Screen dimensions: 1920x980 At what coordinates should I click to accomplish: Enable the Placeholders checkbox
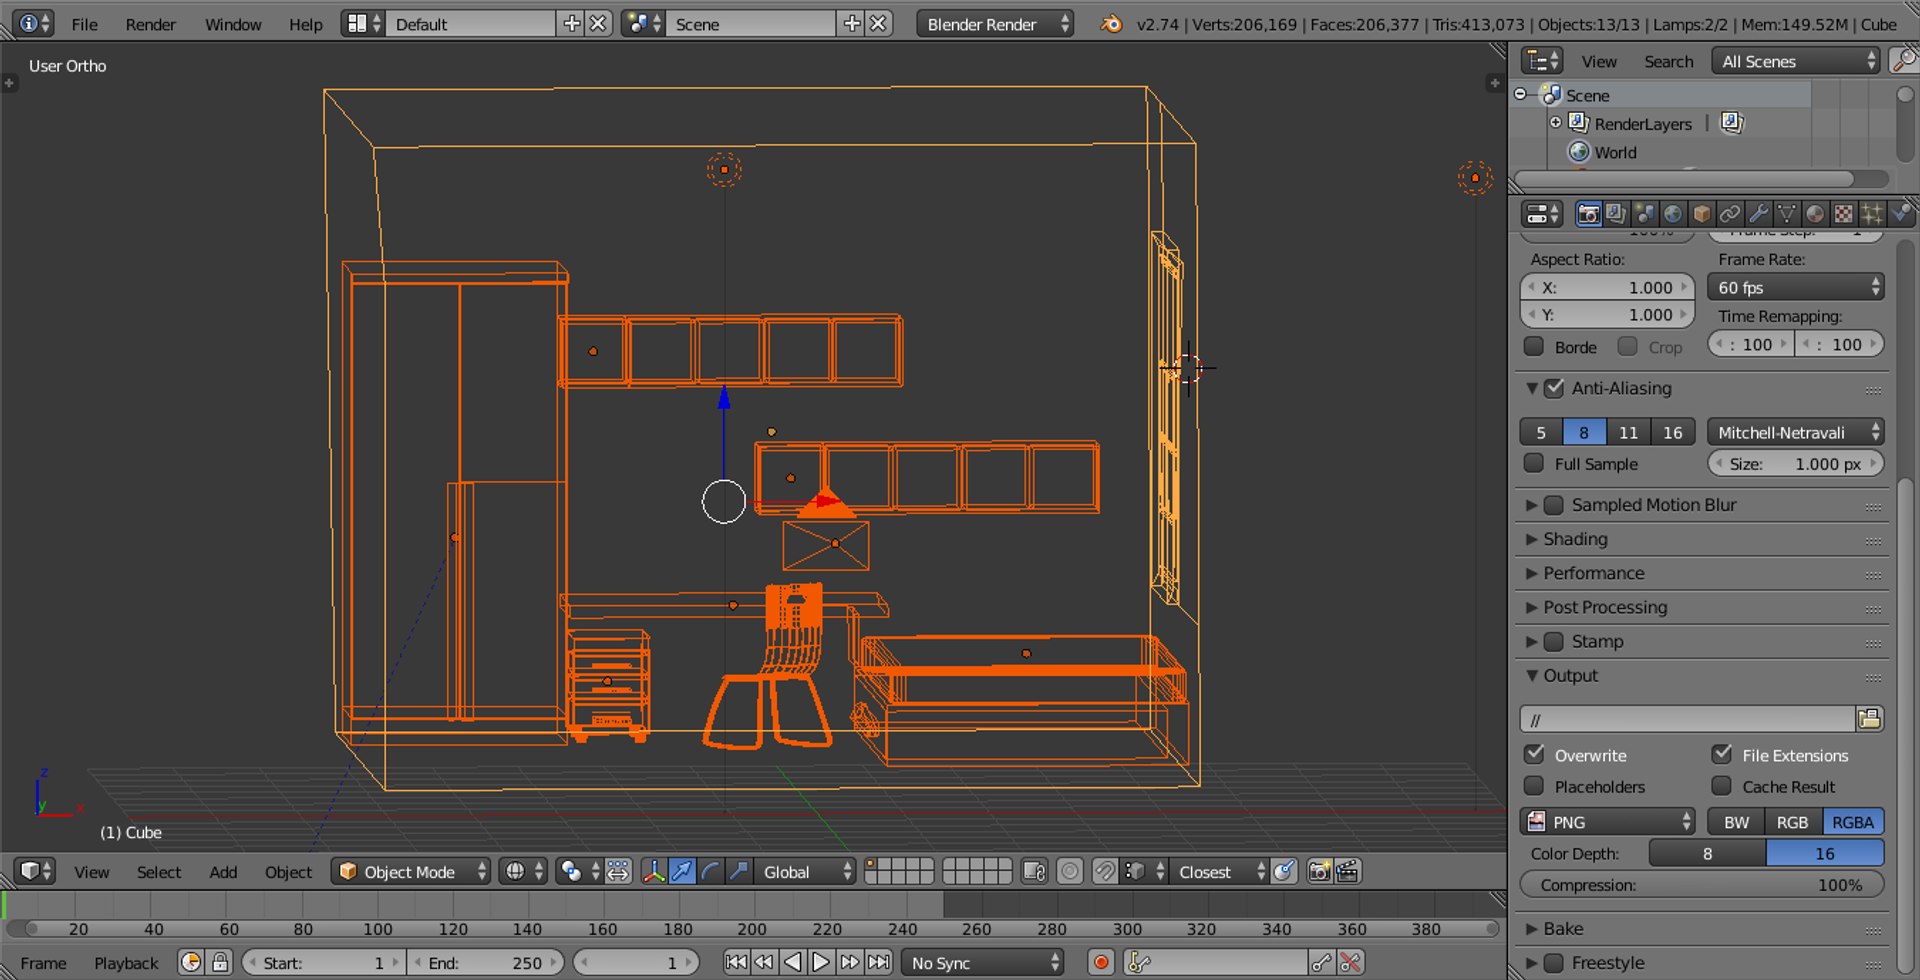coord(1534,786)
